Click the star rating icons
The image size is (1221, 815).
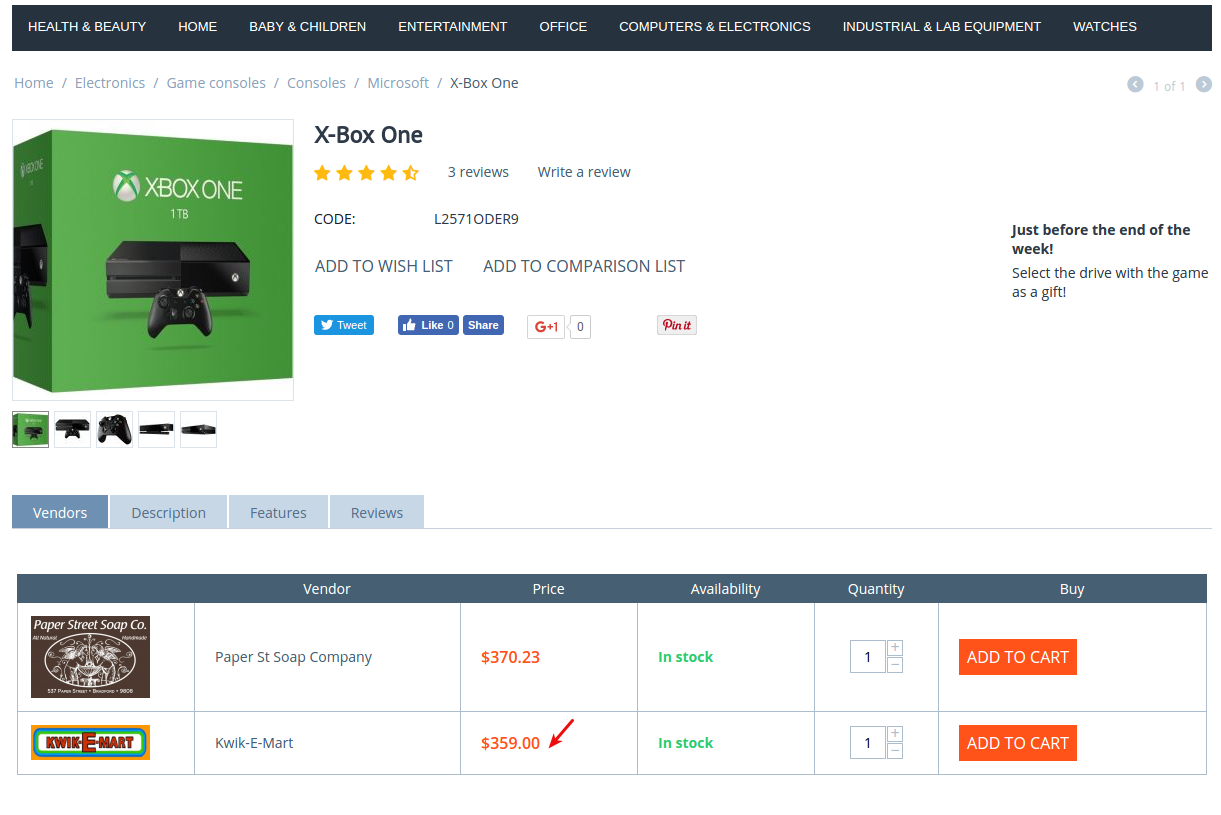tap(366, 173)
